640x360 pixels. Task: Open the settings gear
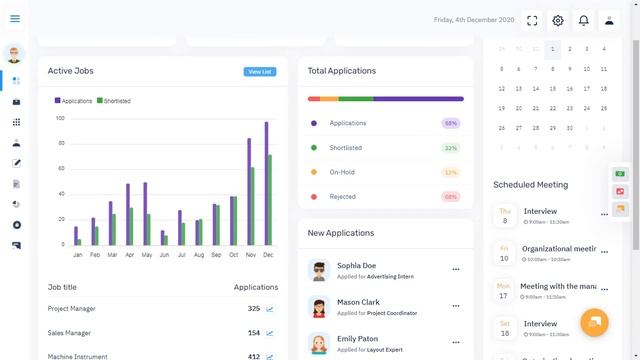pos(558,20)
